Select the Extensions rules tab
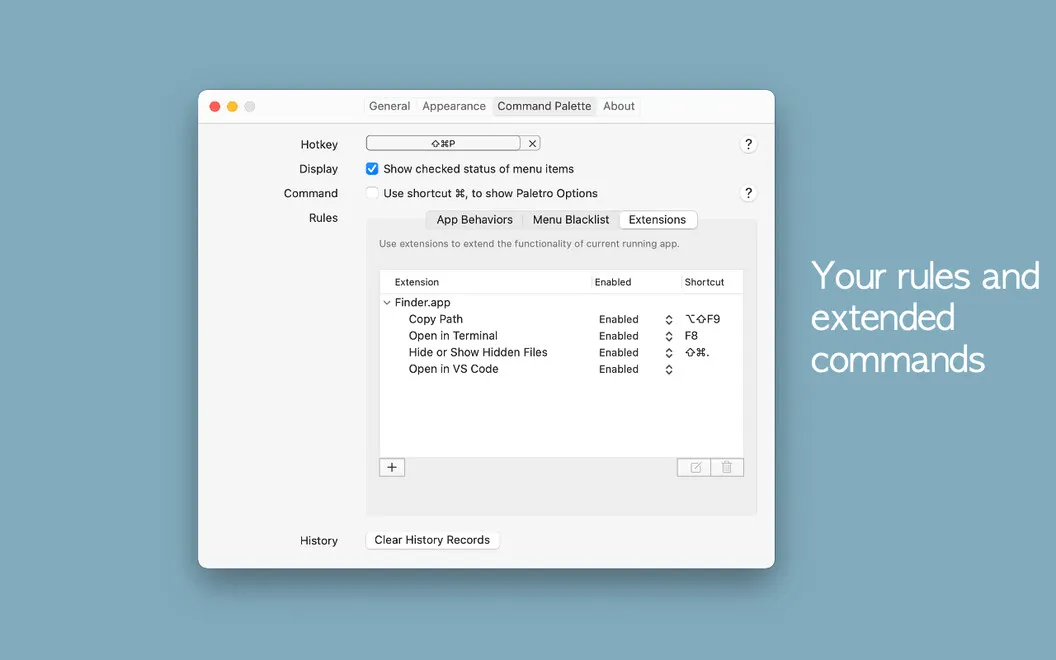 click(x=657, y=220)
